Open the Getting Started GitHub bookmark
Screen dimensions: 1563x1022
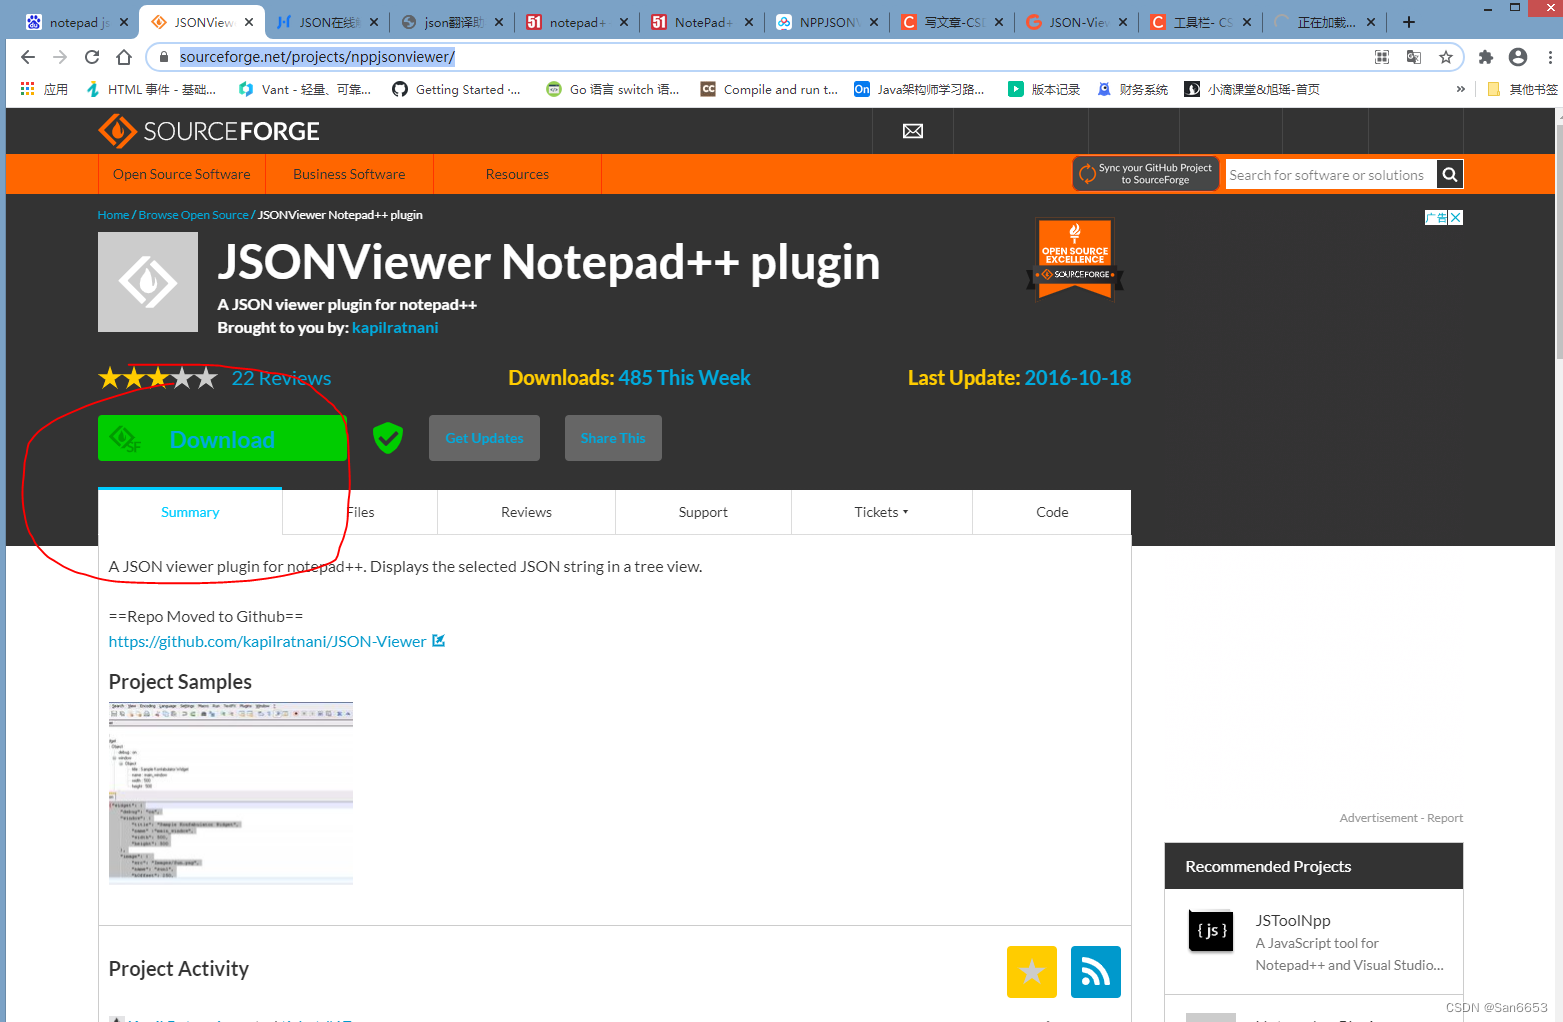point(456,89)
